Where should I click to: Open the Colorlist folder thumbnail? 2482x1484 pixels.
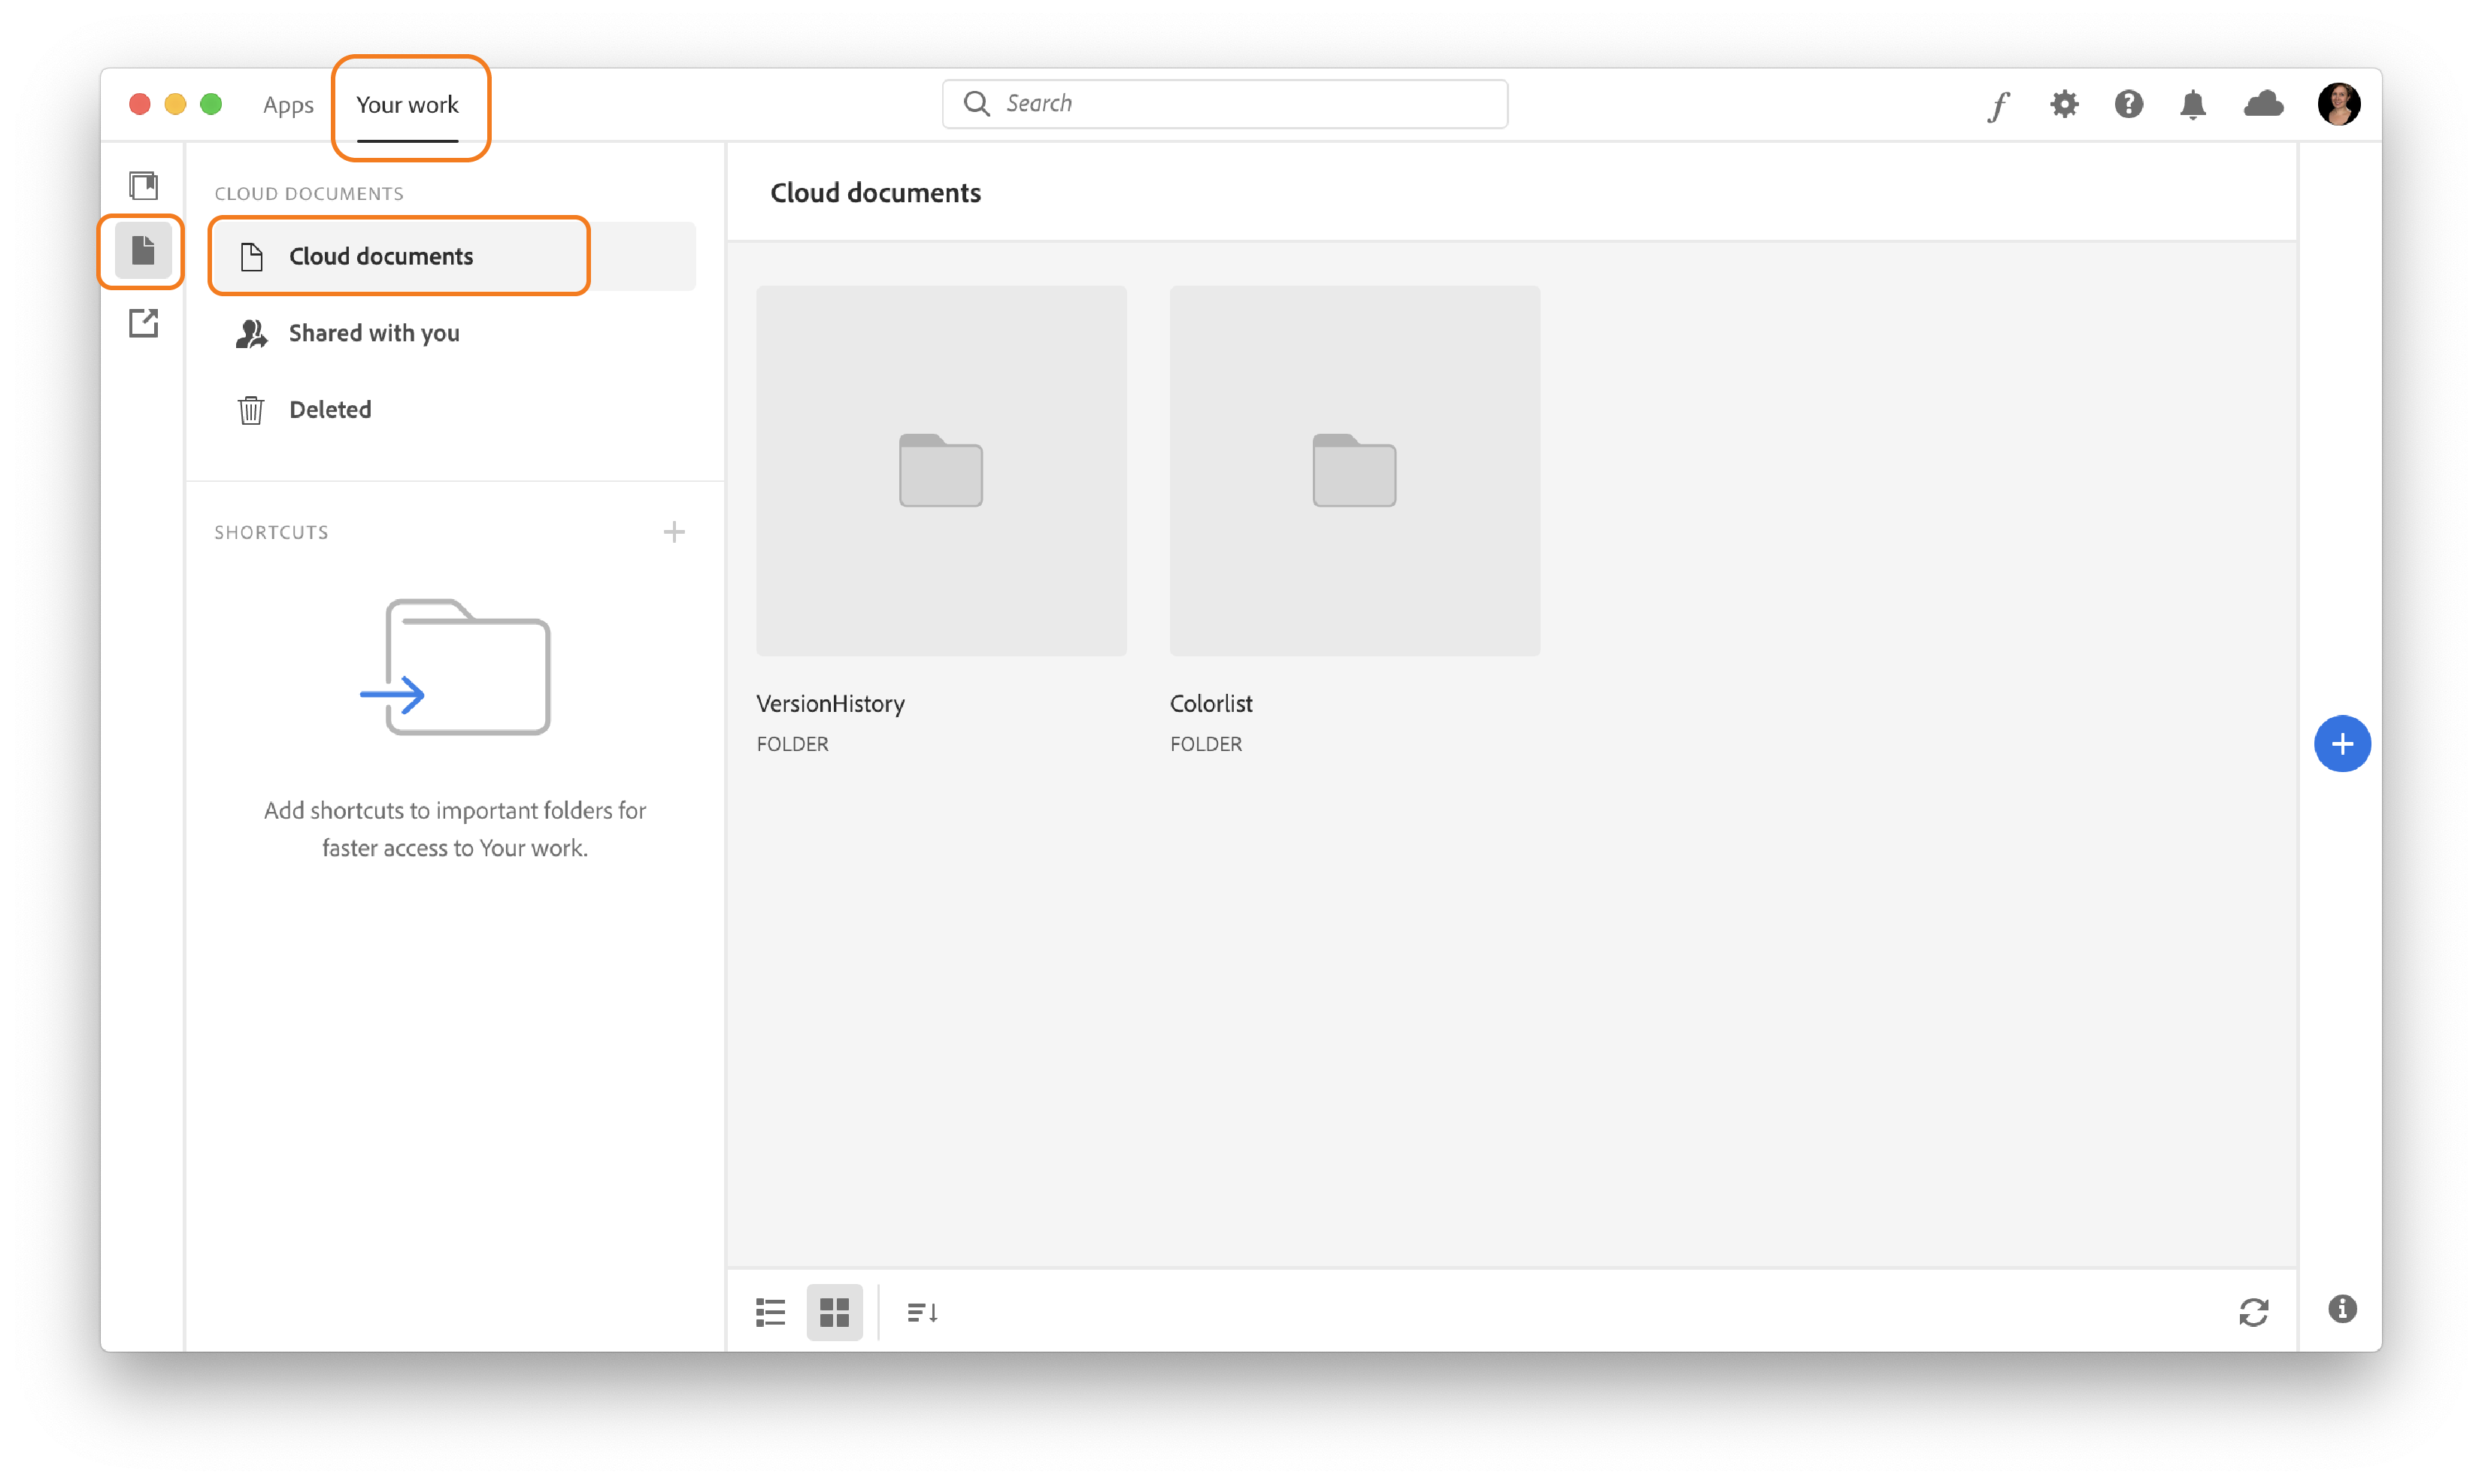coord(1354,470)
